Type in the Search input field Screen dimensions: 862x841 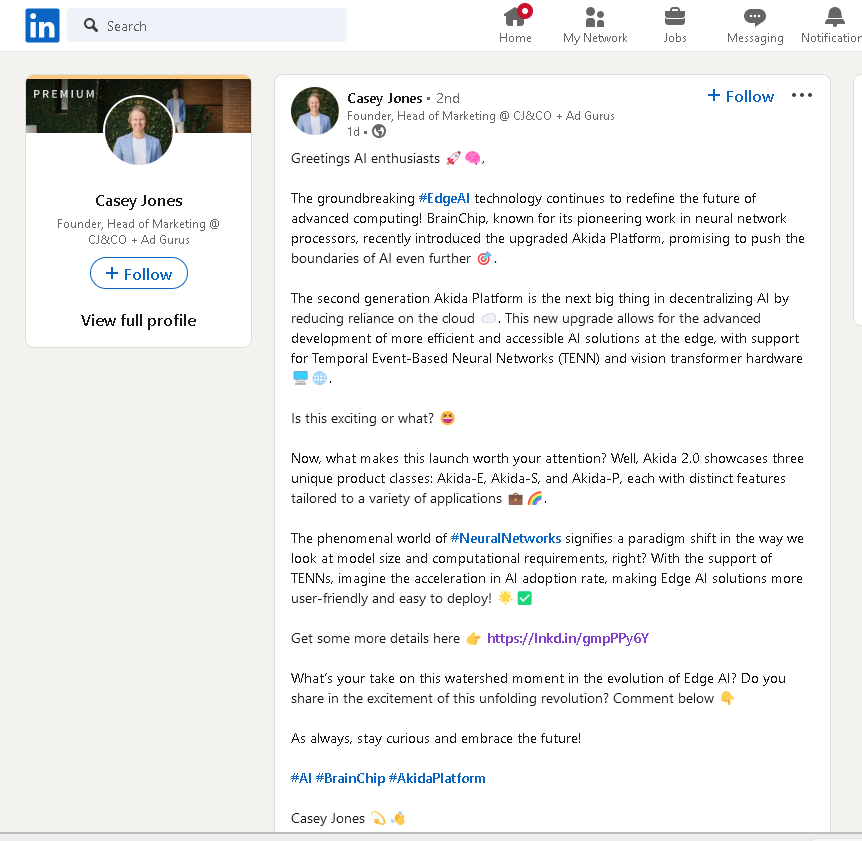pyautogui.click(x=220, y=26)
